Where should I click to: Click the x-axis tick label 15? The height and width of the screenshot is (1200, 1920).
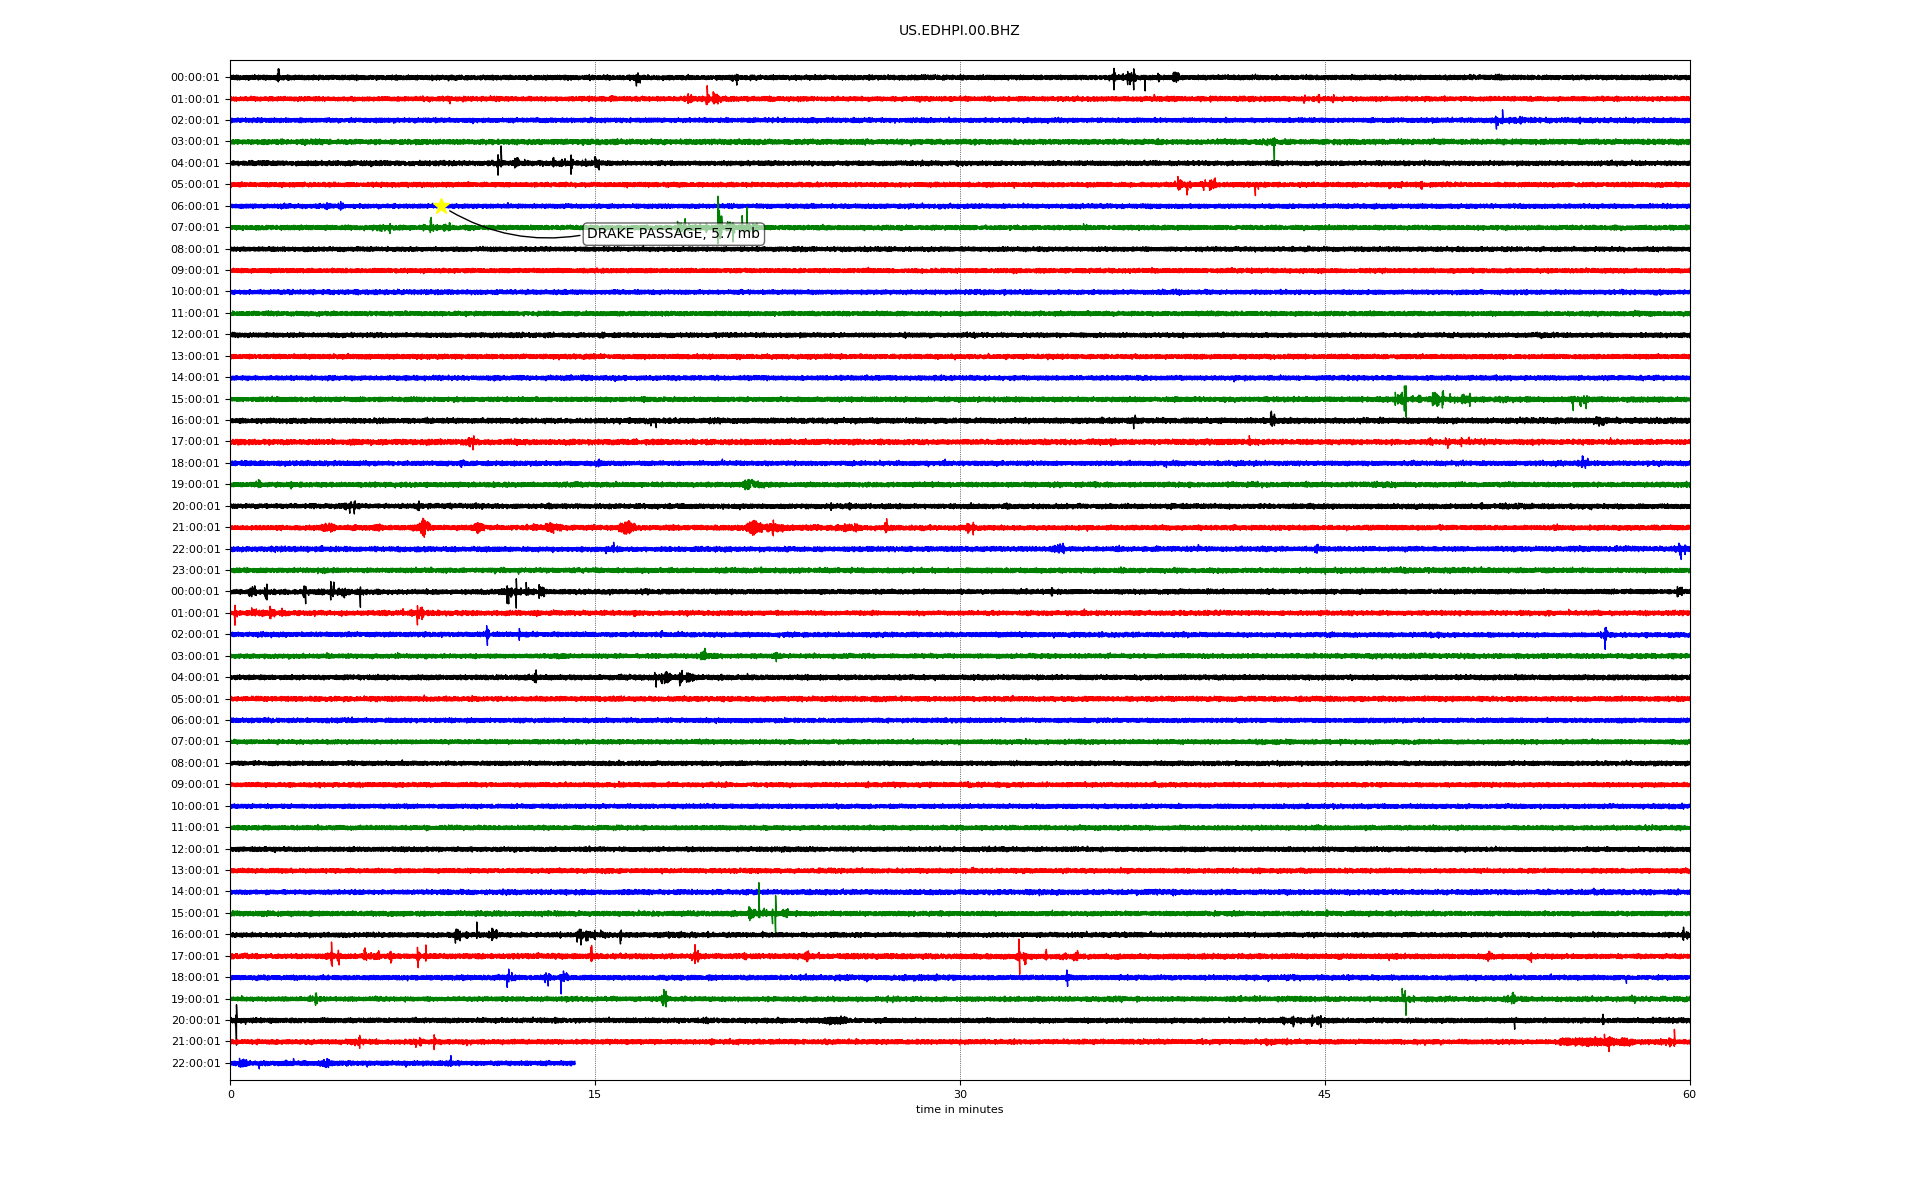(595, 1094)
